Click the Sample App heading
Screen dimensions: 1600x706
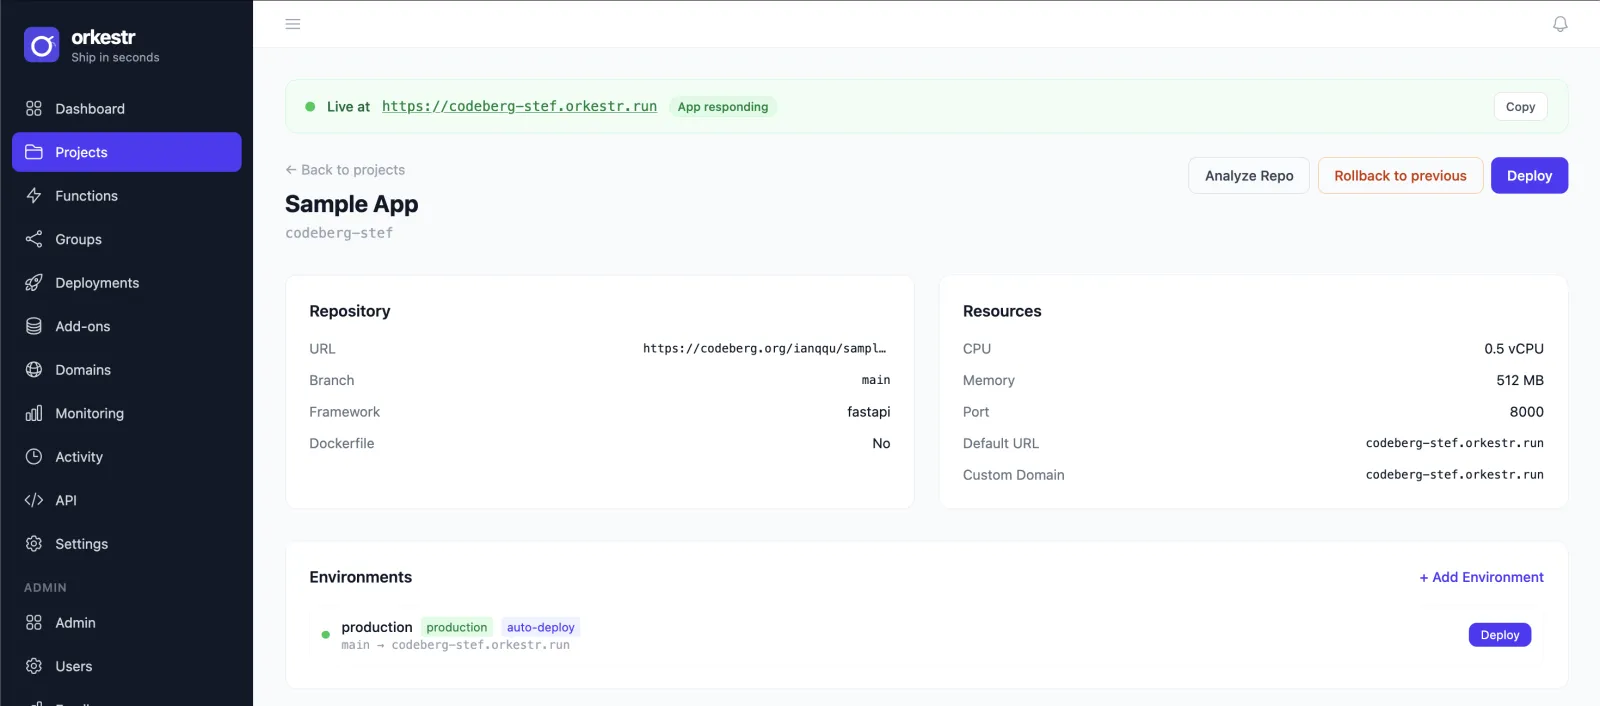352,204
